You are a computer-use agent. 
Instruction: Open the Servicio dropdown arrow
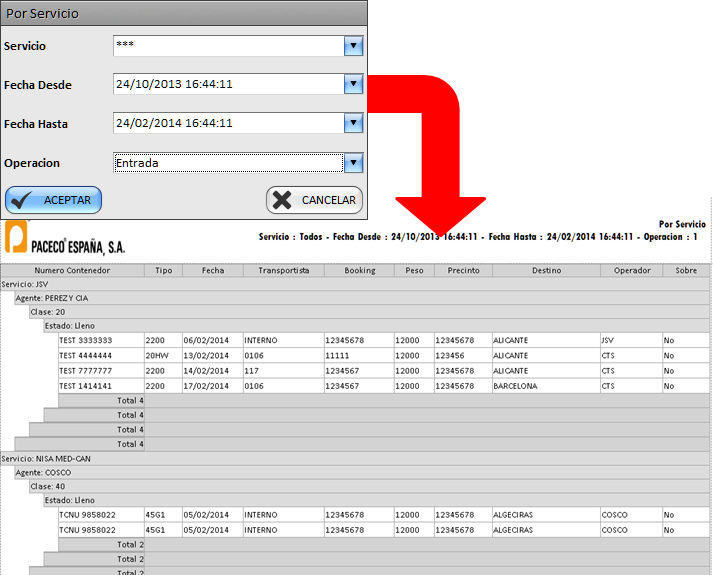pyautogui.click(x=352, y=46)
